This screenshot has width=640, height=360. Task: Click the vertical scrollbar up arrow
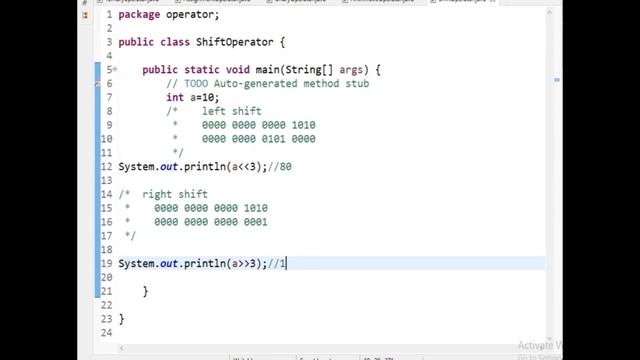549,13
